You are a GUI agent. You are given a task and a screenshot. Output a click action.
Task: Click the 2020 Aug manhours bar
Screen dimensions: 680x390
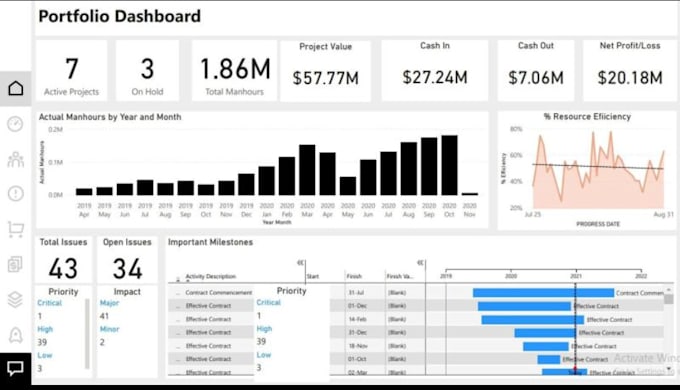coord(409,168)
